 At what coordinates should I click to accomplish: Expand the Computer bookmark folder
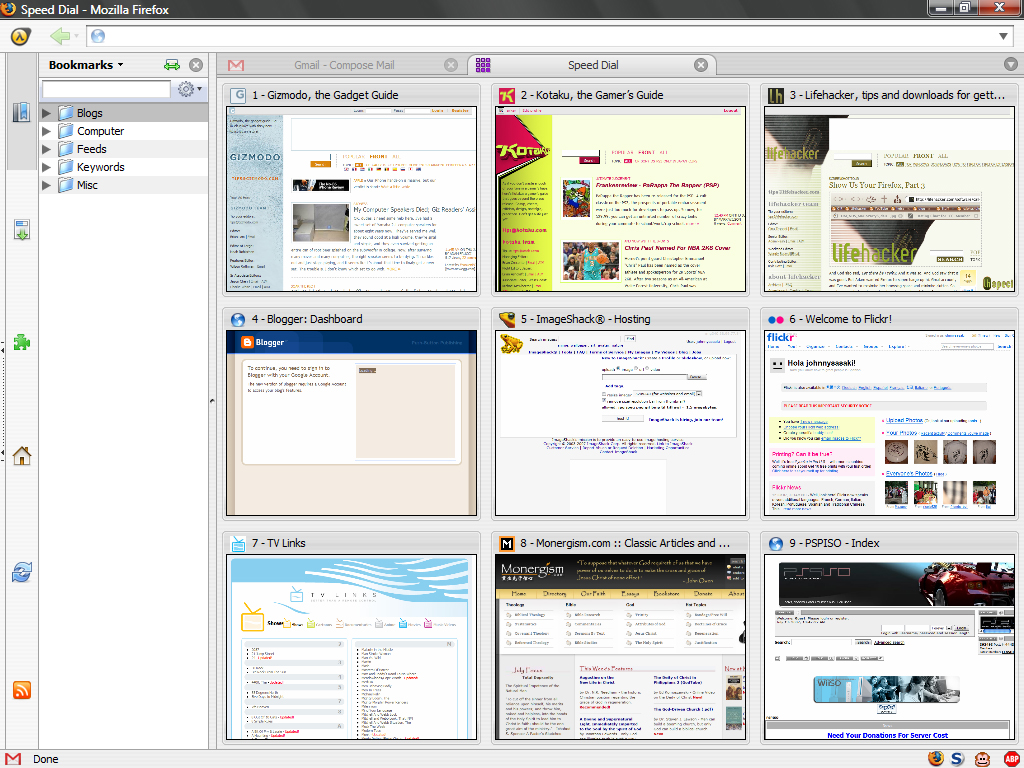[46, 131]
